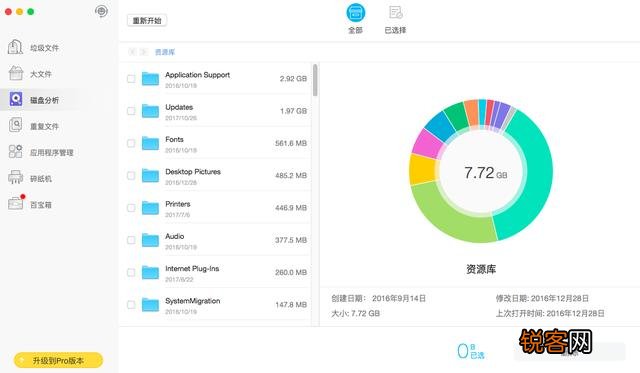This screenshot has height=373, width=640.
Task: Open the 垃圾文件 junk files icon
Action: click(x=16, y=47)
